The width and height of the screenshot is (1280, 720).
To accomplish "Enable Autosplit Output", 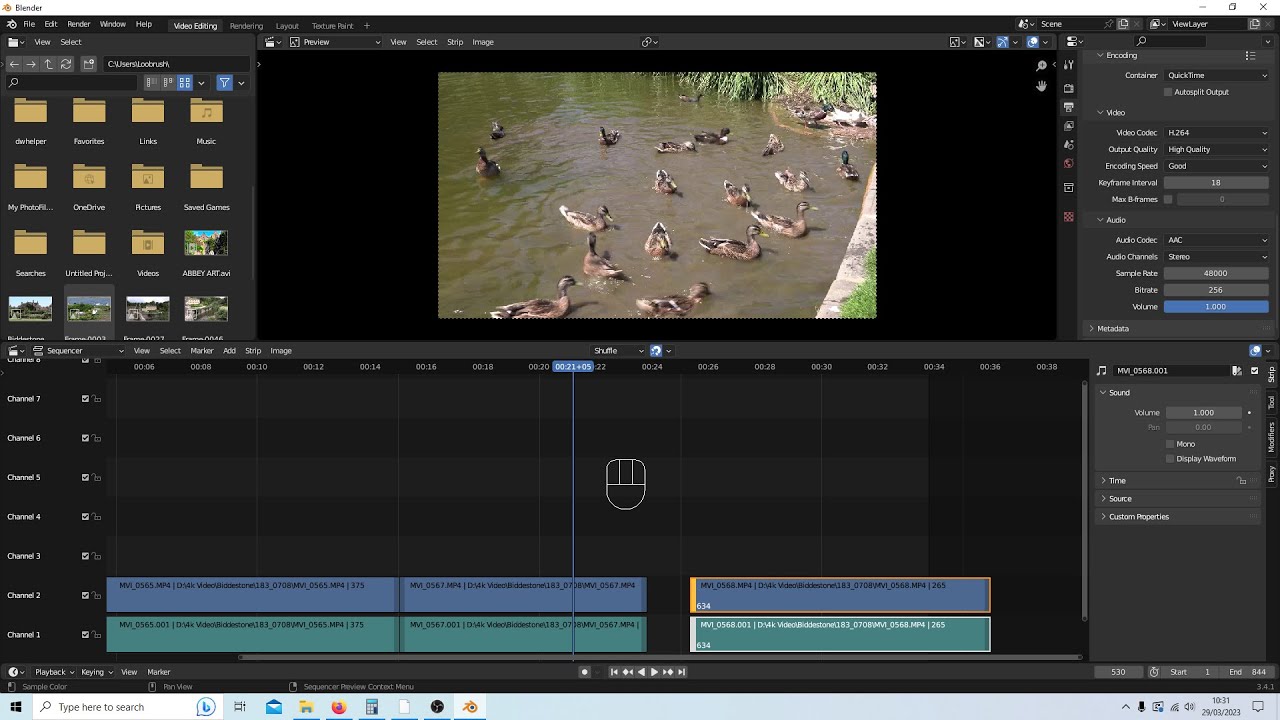I will point(1168,91).
